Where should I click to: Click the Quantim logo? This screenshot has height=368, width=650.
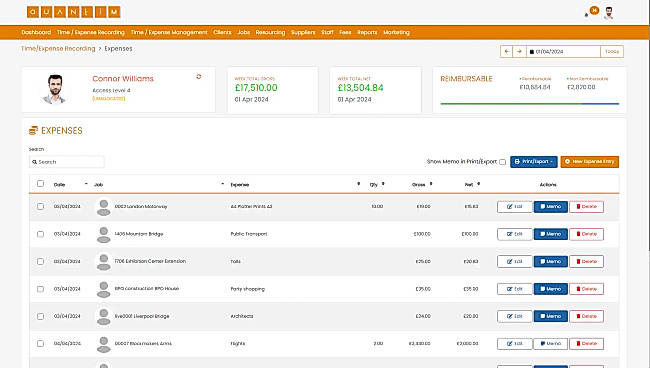74,12
